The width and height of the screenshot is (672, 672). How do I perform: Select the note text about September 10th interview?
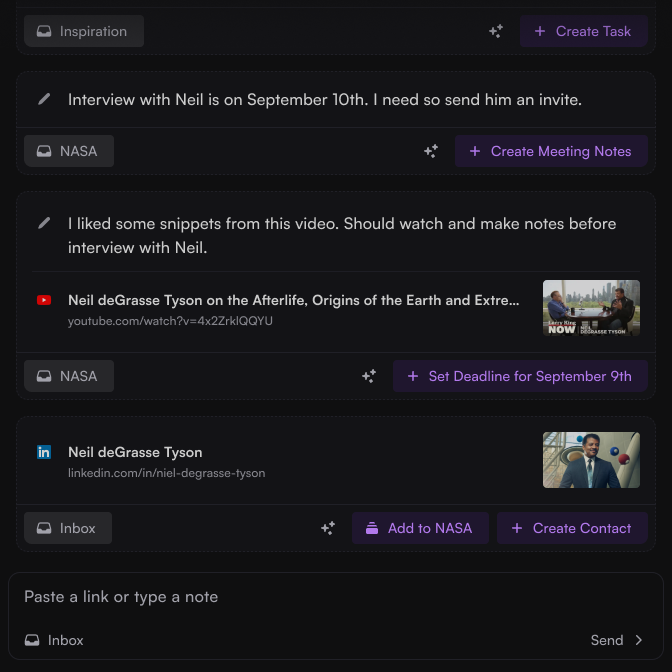pyautogui.click(x=324, y=99)
